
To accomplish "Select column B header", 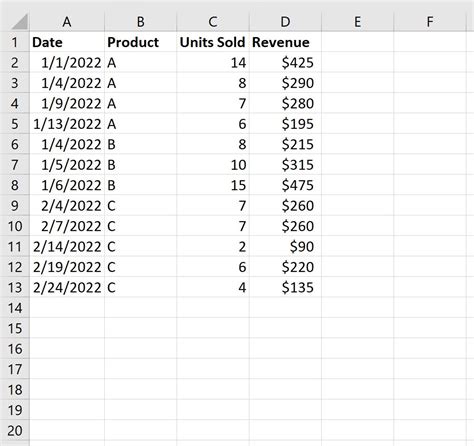I will pyautogui.click(x=141, y=22).
